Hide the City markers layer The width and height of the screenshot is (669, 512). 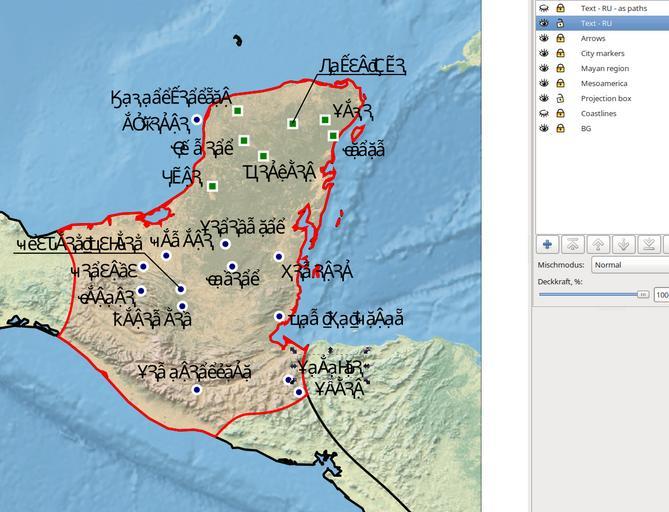[x=544, y=53]
